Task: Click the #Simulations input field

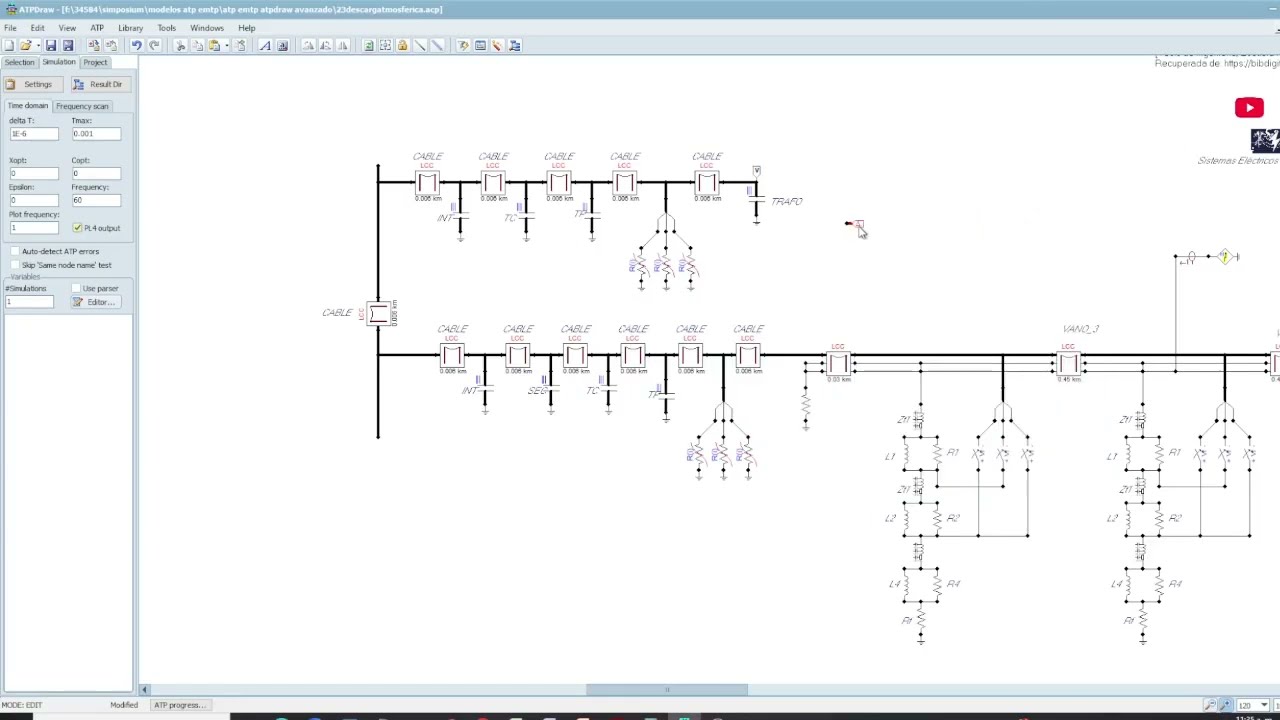Action: click(x=30, y=302)
